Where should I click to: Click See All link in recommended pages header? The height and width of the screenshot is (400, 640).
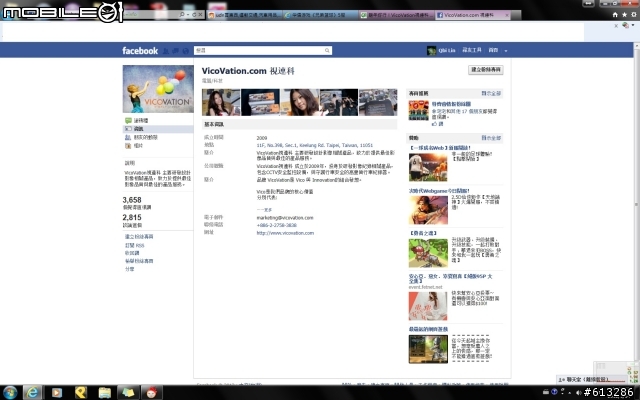[491, 93]
